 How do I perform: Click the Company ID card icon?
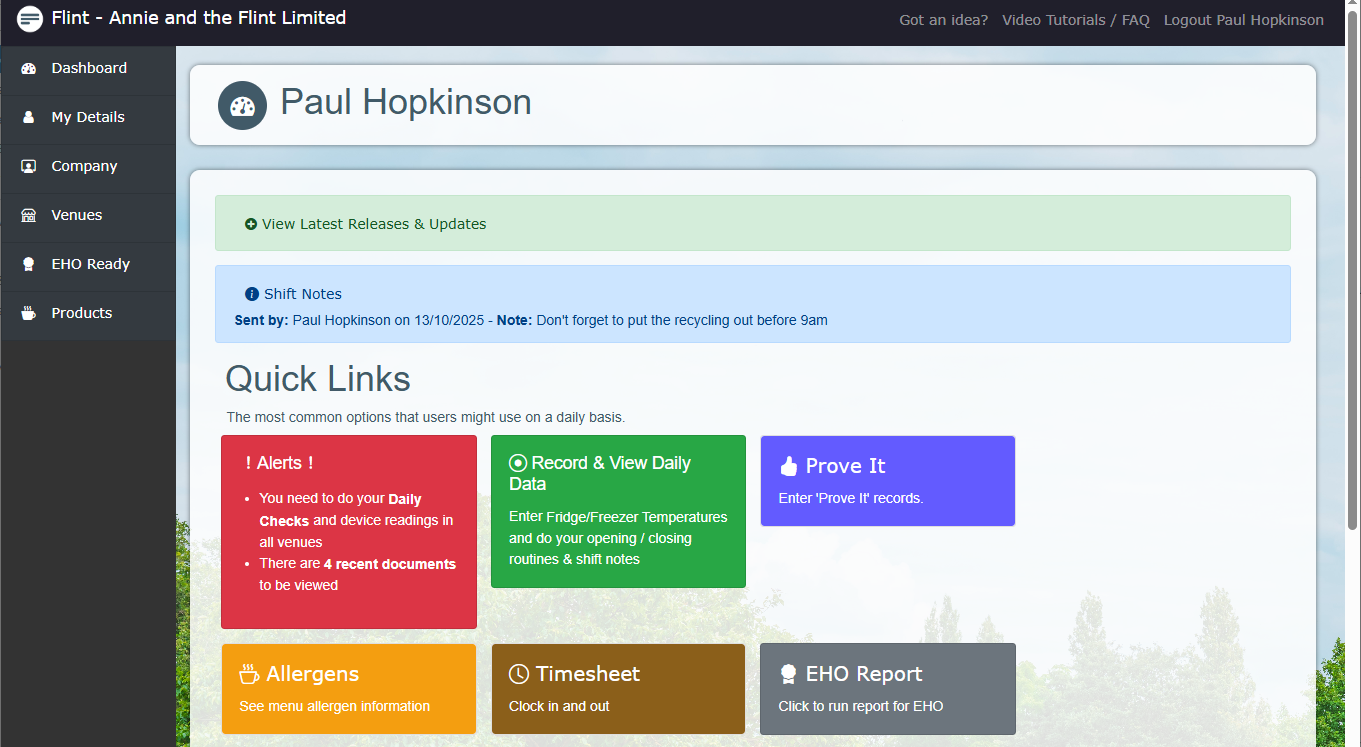(x=29, y=166)
